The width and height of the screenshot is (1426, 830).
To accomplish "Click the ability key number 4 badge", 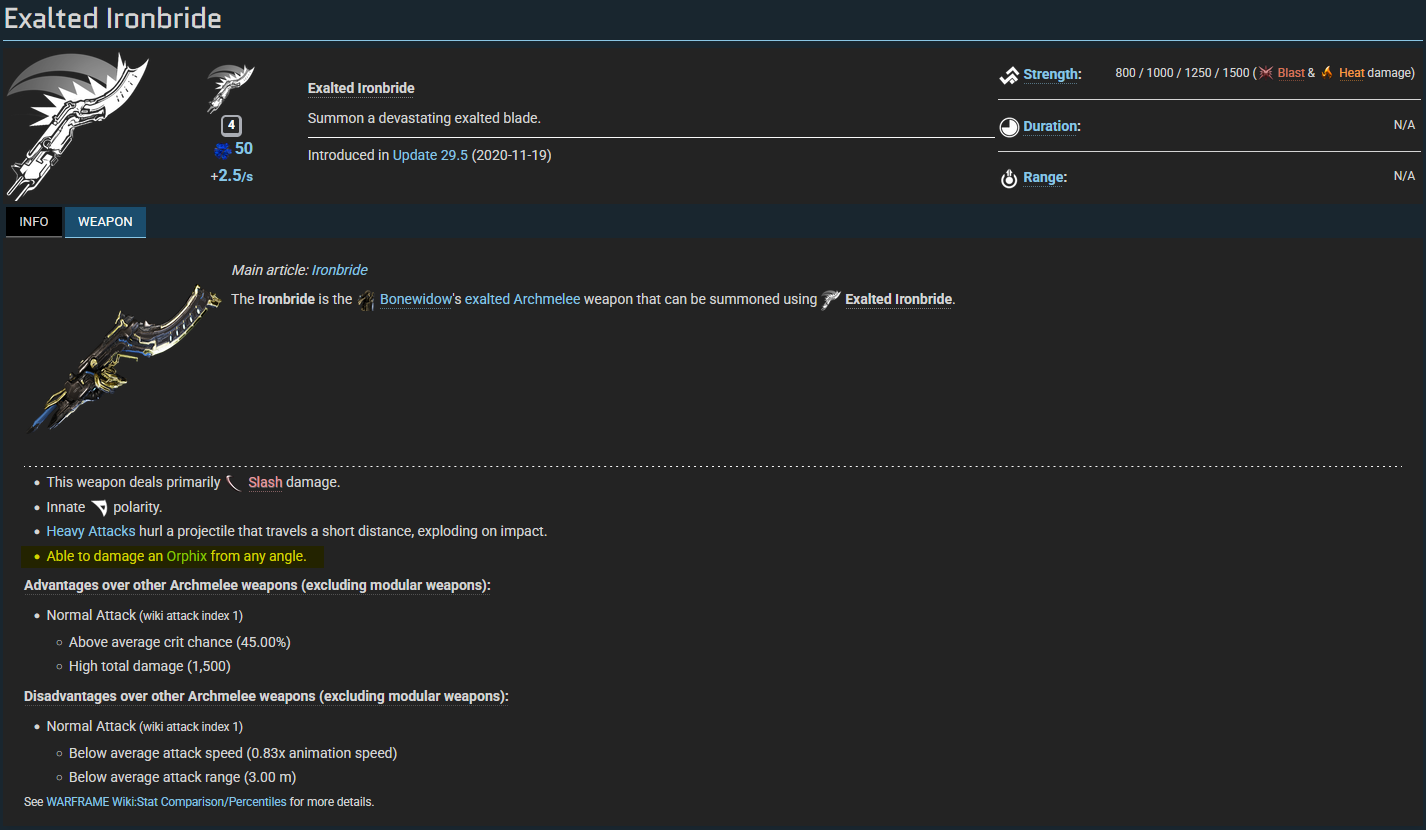I will pos(231,126).
